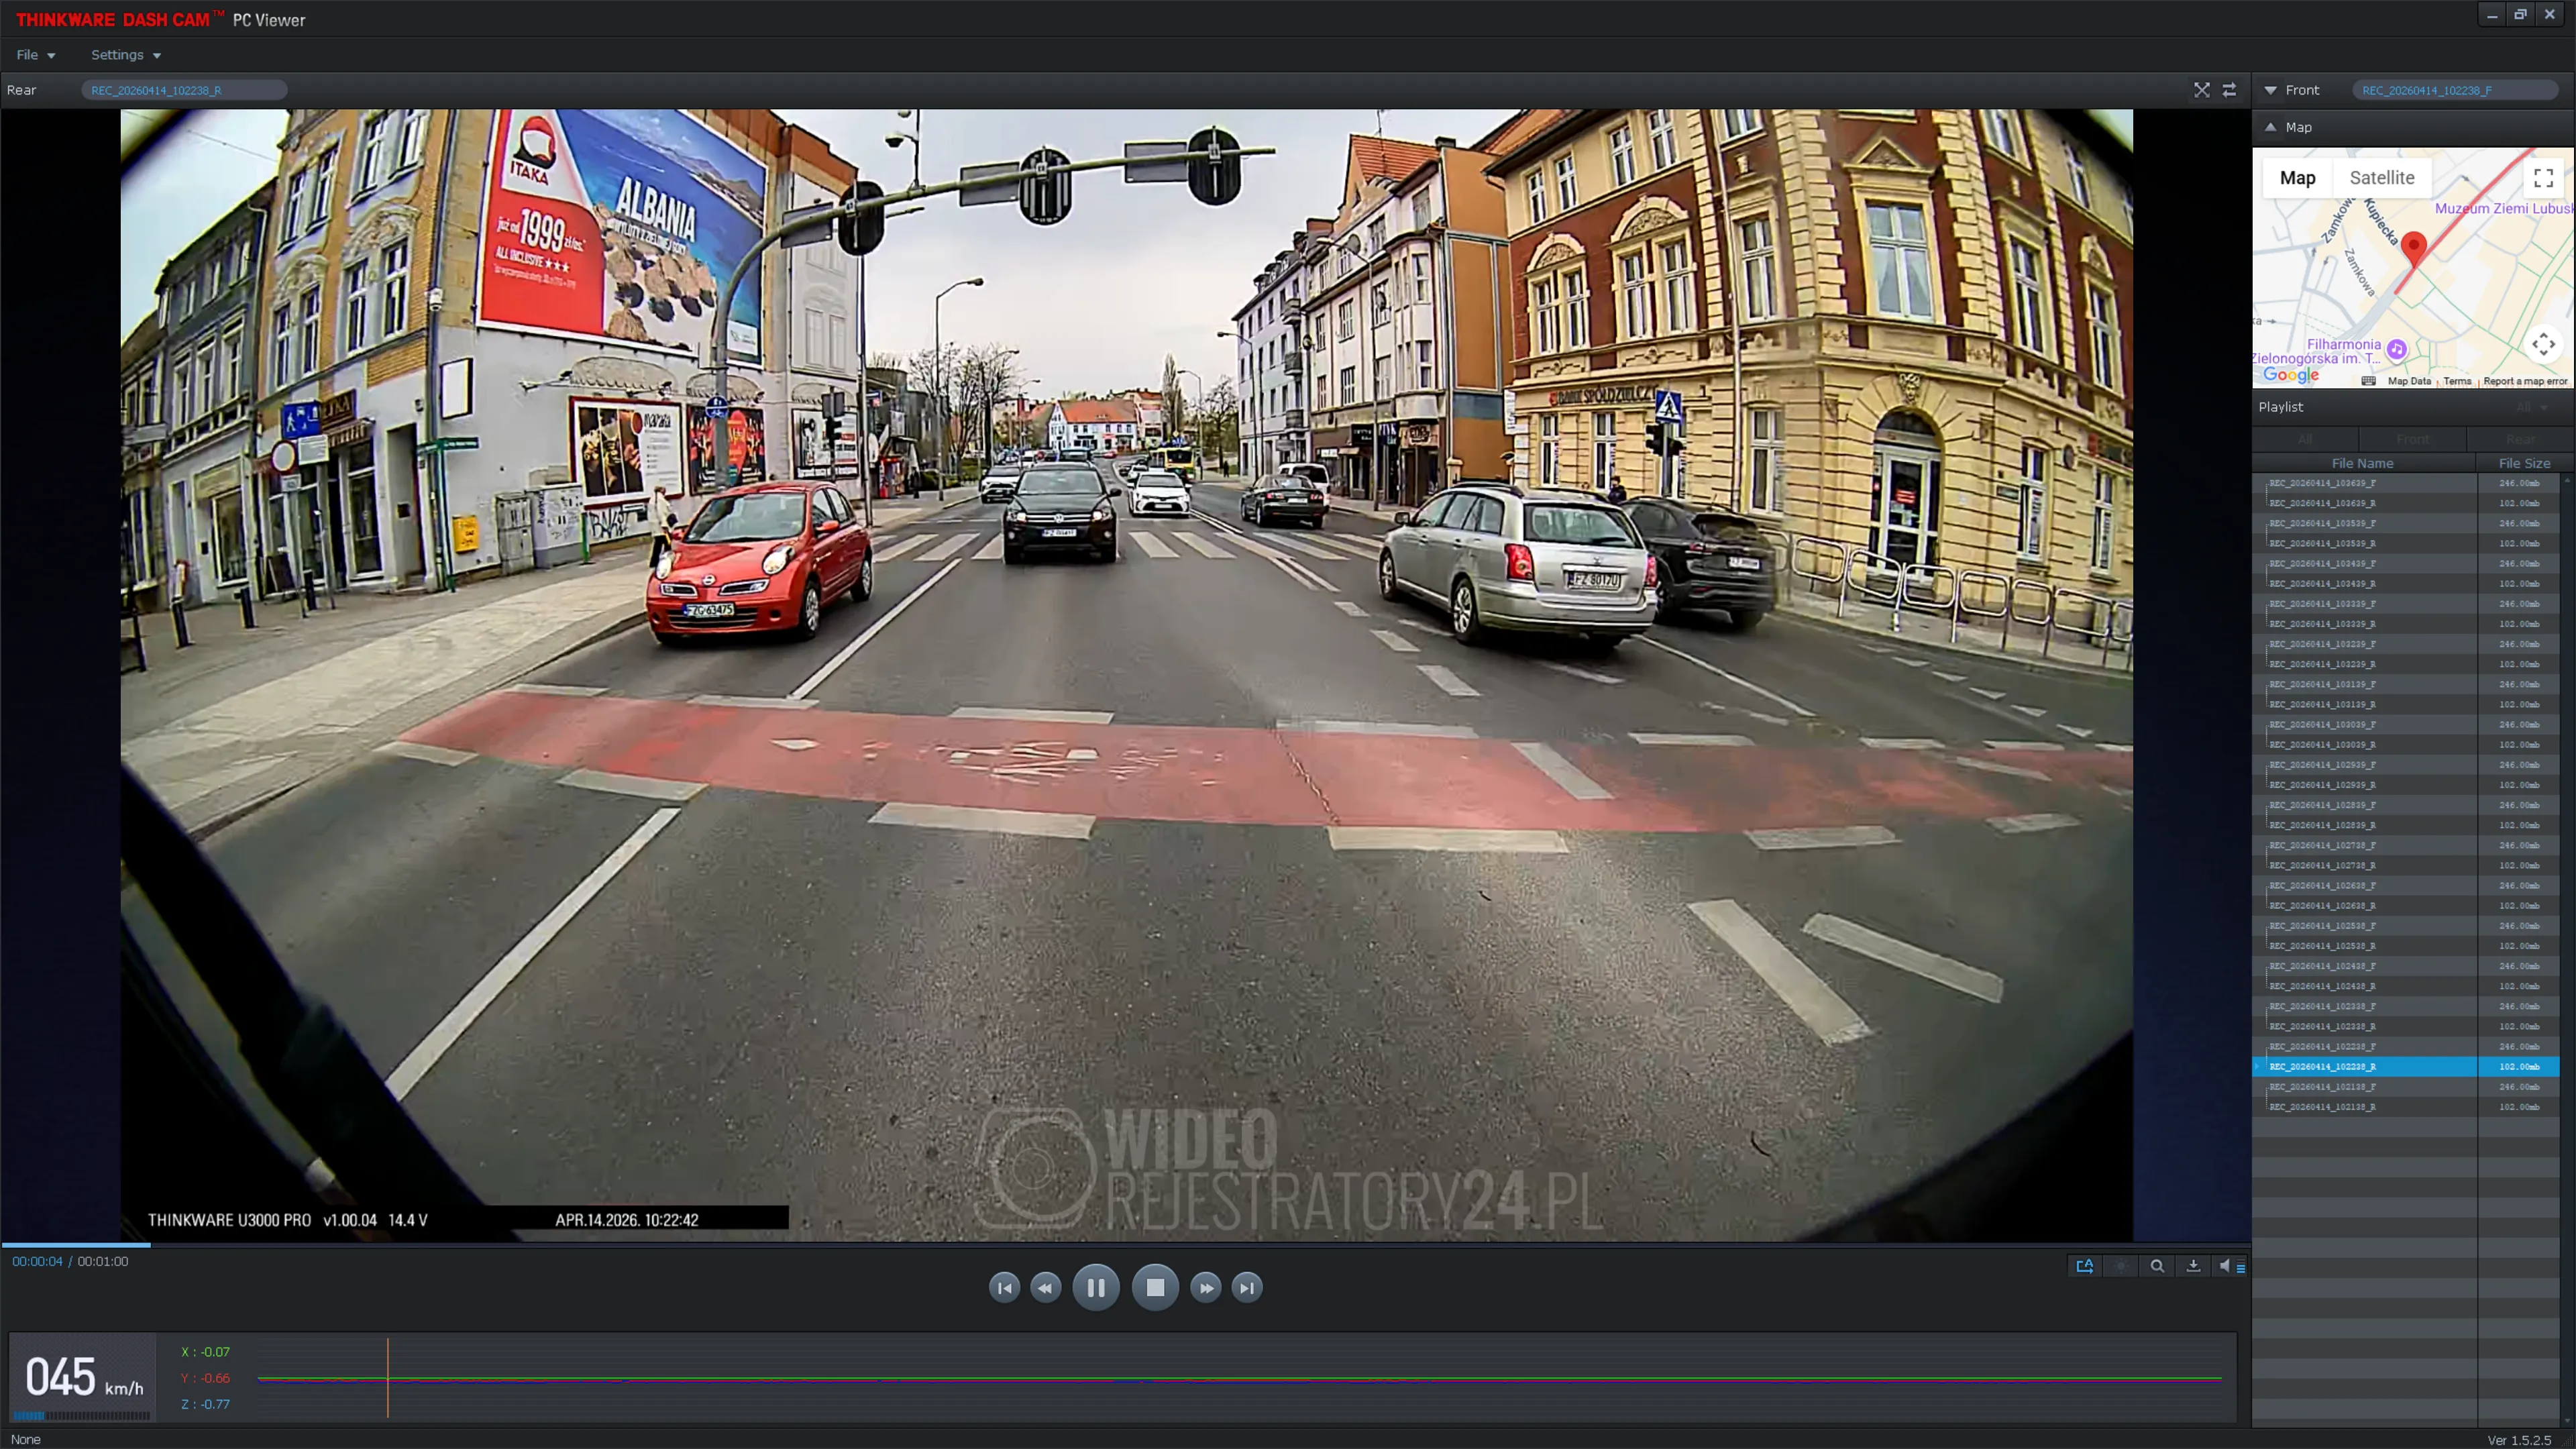2576x1449 pixels.
Task: Click the magnifier zoom icon
Action: coord(2157,1266)
